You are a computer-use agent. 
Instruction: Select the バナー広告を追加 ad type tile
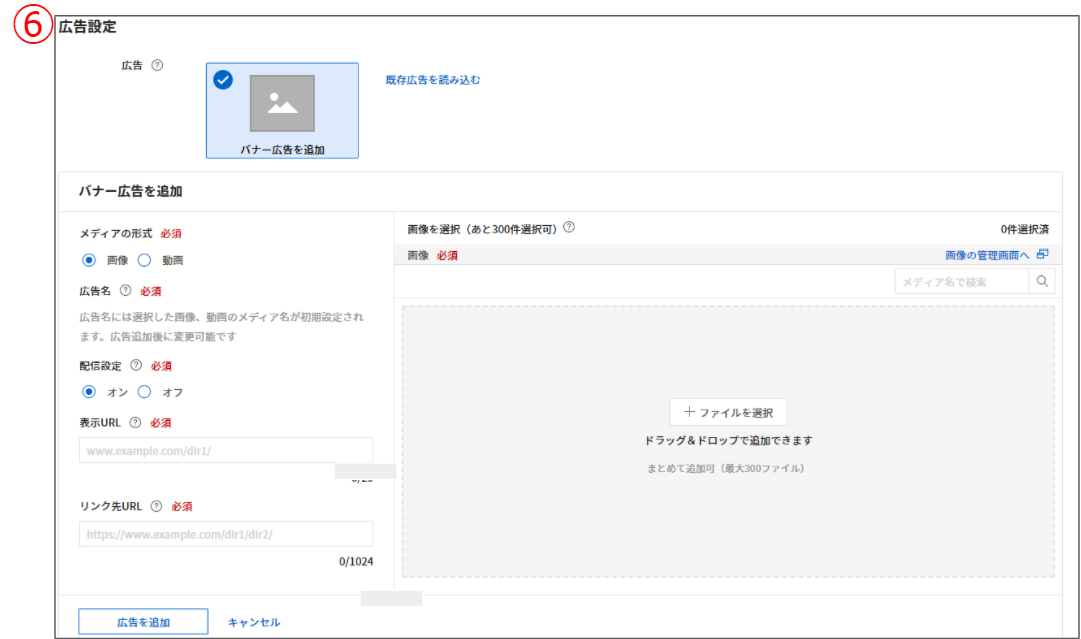coord(282,110)
